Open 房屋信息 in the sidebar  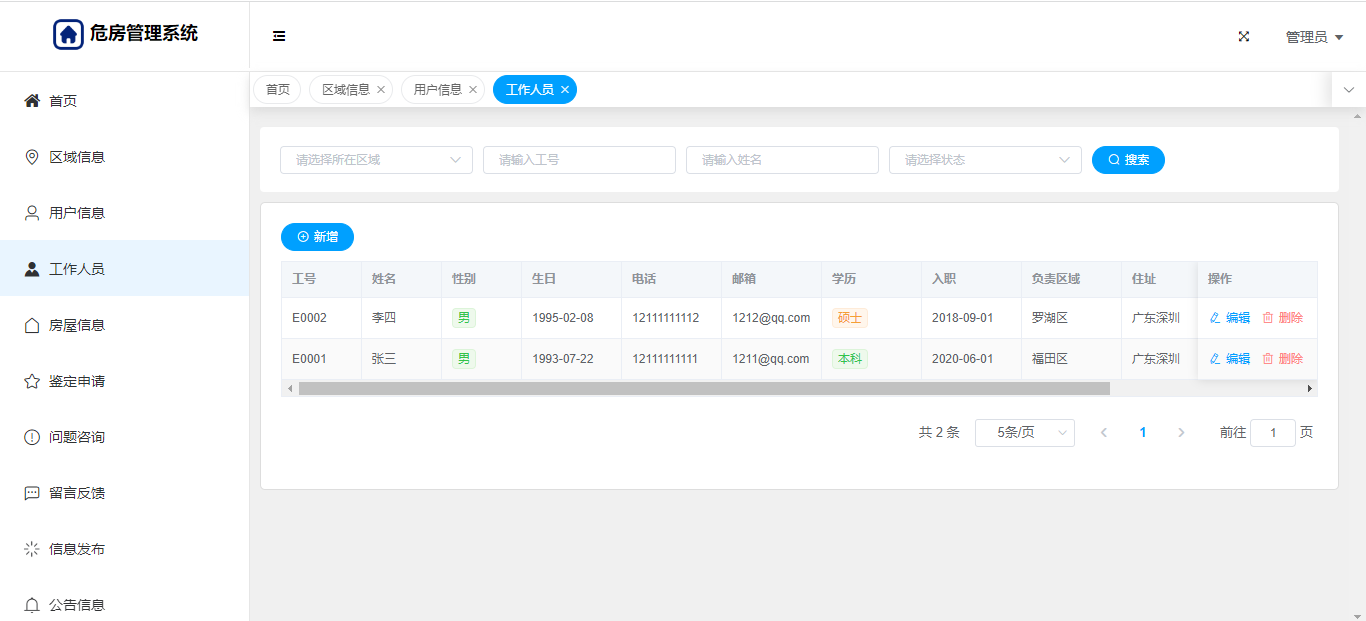(x=77, y=325)
